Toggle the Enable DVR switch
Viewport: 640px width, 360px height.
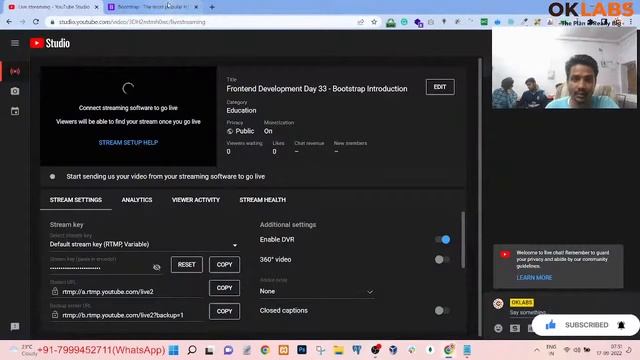click(x=442, y=240)
